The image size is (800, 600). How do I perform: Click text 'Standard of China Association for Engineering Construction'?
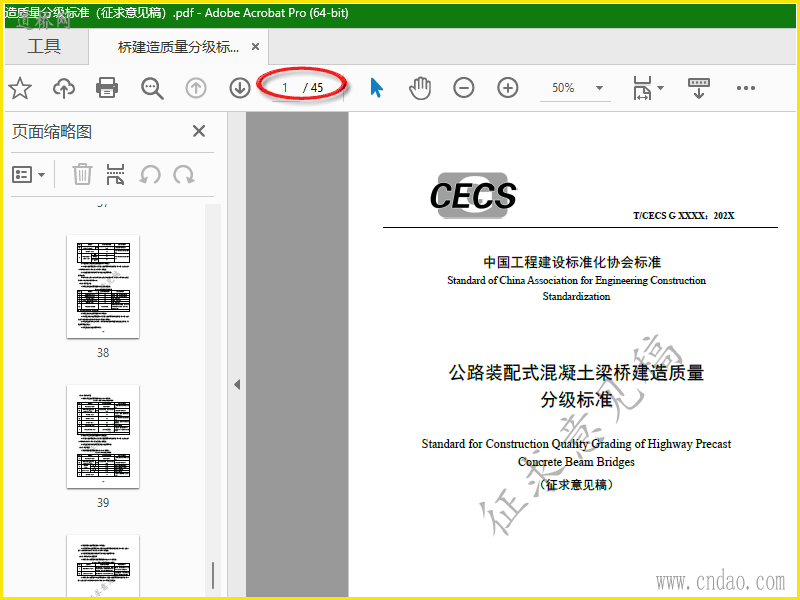tap(577, 280)
